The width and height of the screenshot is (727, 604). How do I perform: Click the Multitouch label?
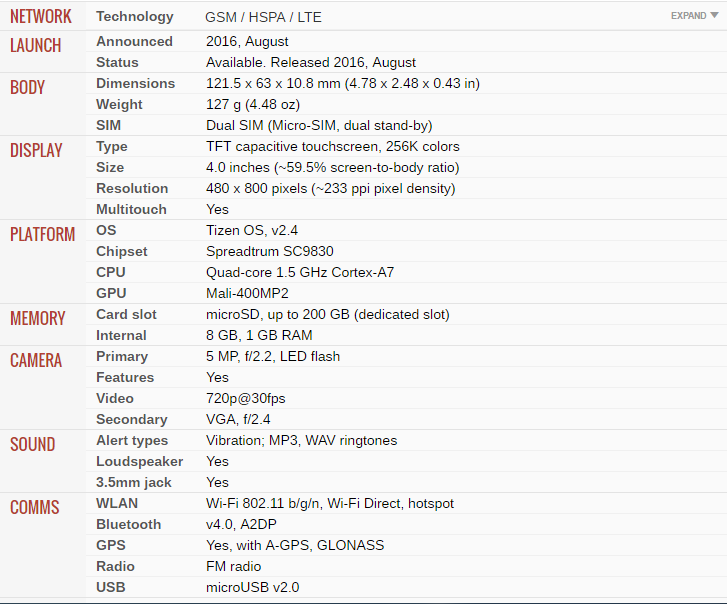[131, 209]
